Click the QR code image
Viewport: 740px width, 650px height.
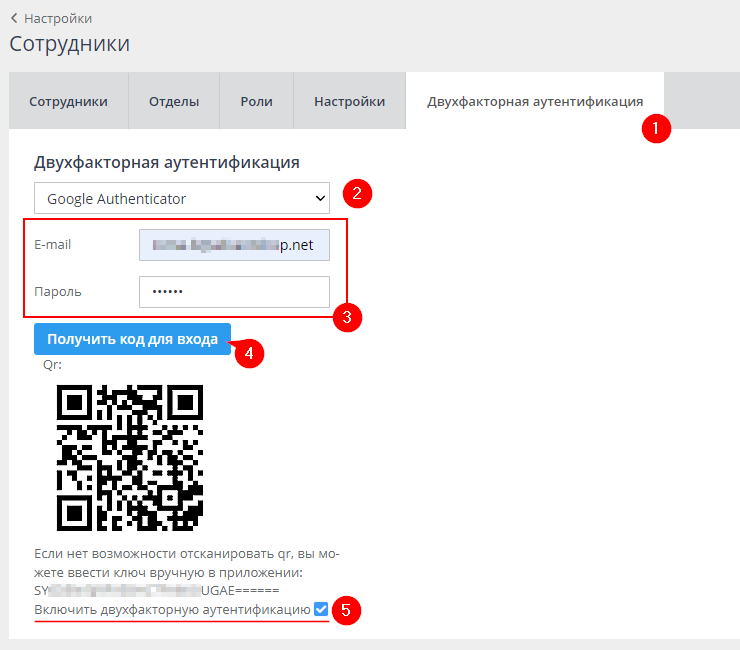click(x=130, y=457)
